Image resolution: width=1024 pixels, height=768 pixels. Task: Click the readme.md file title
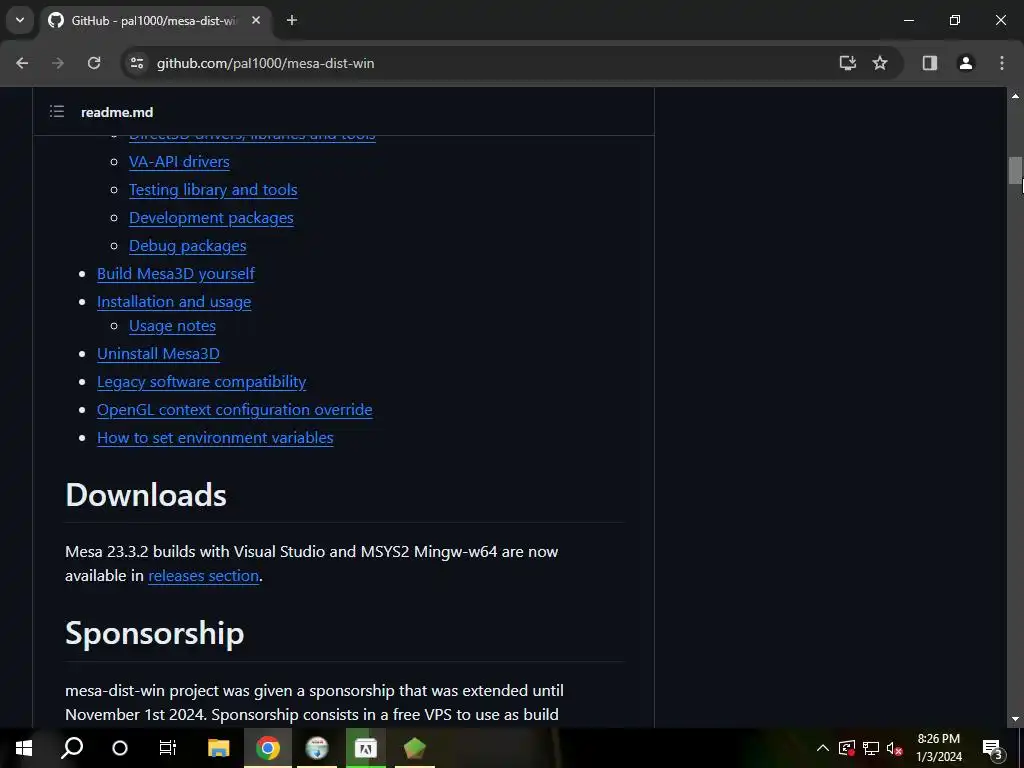click(117, 112)
